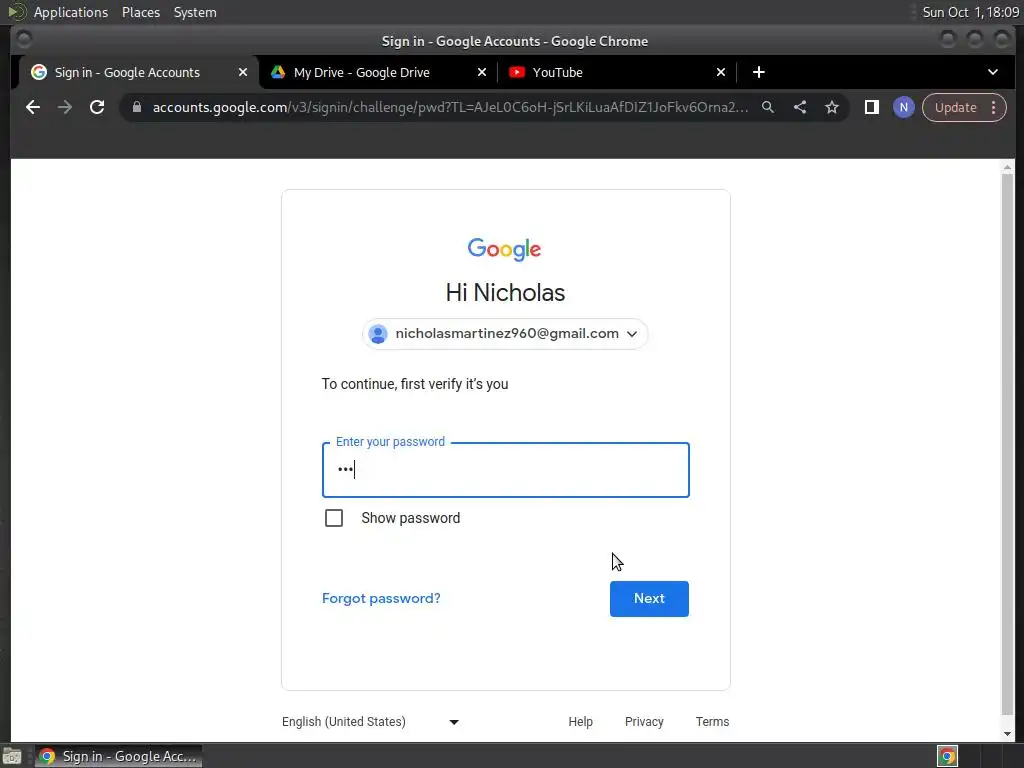
Task: Close the Sign in - Google Accounts tab
Action: (x=243, y=72)
